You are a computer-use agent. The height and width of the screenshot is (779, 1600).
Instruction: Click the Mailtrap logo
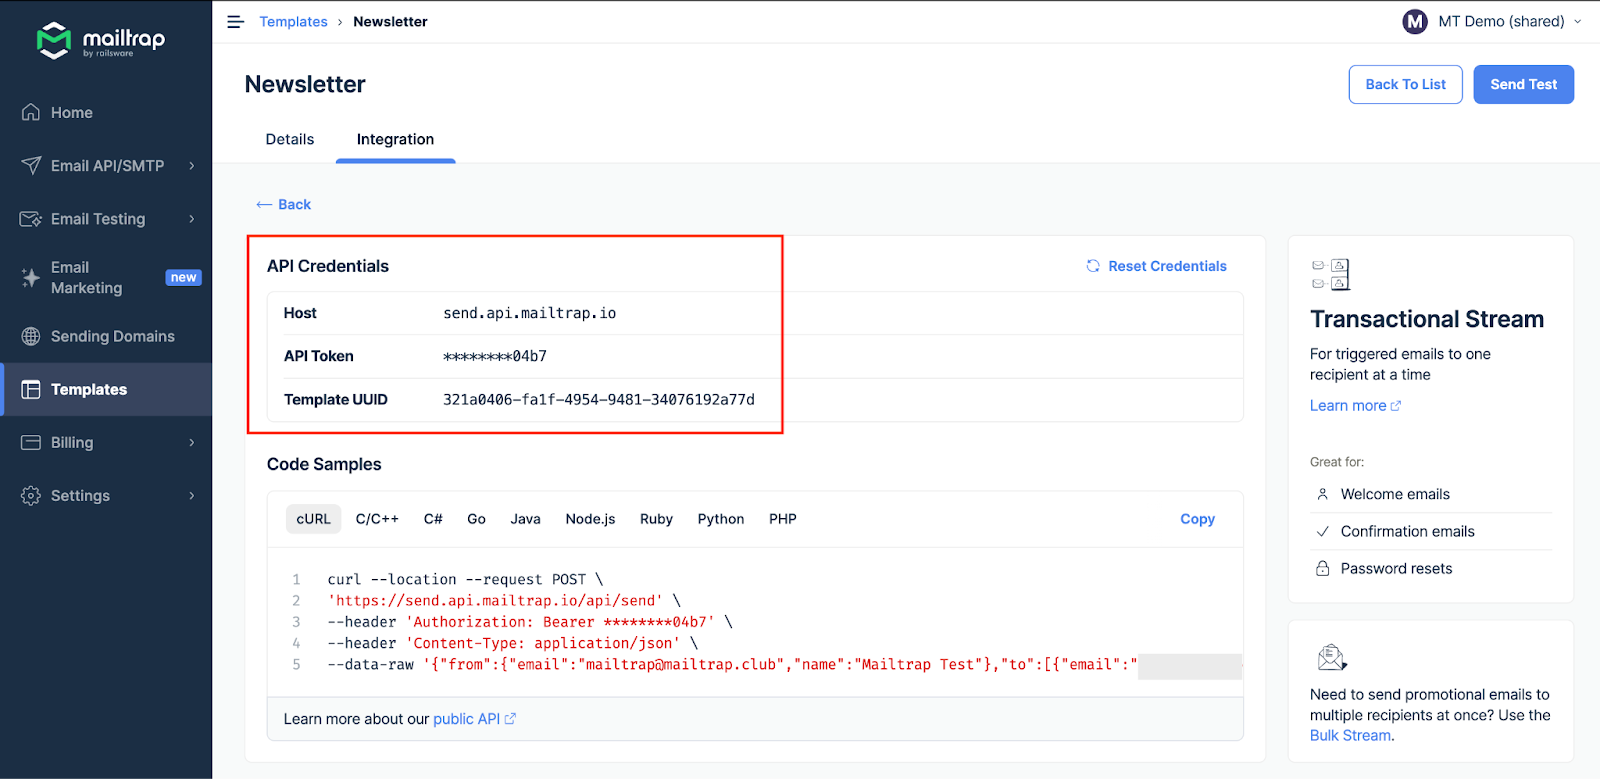pos(101,40)
